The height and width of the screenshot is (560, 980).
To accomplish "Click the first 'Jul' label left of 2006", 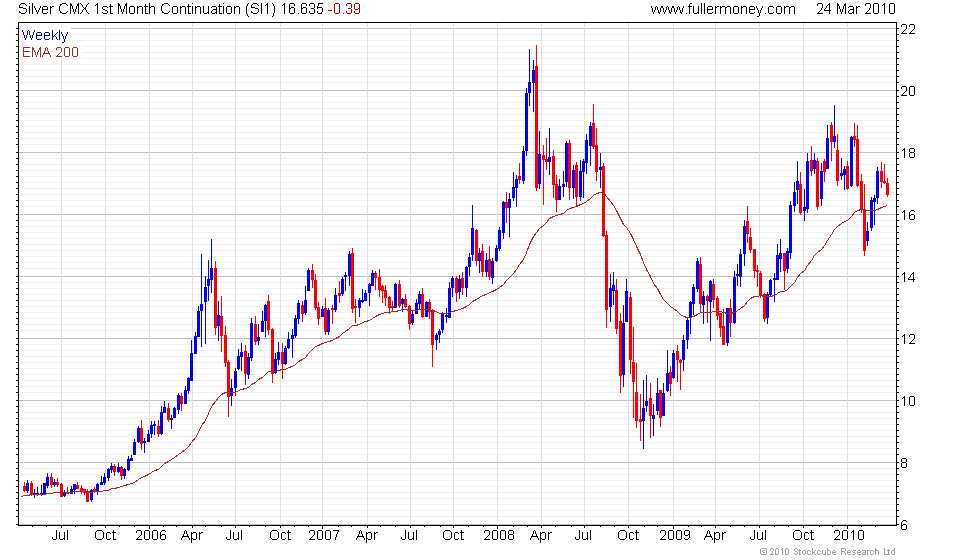I will click(61, 535).
